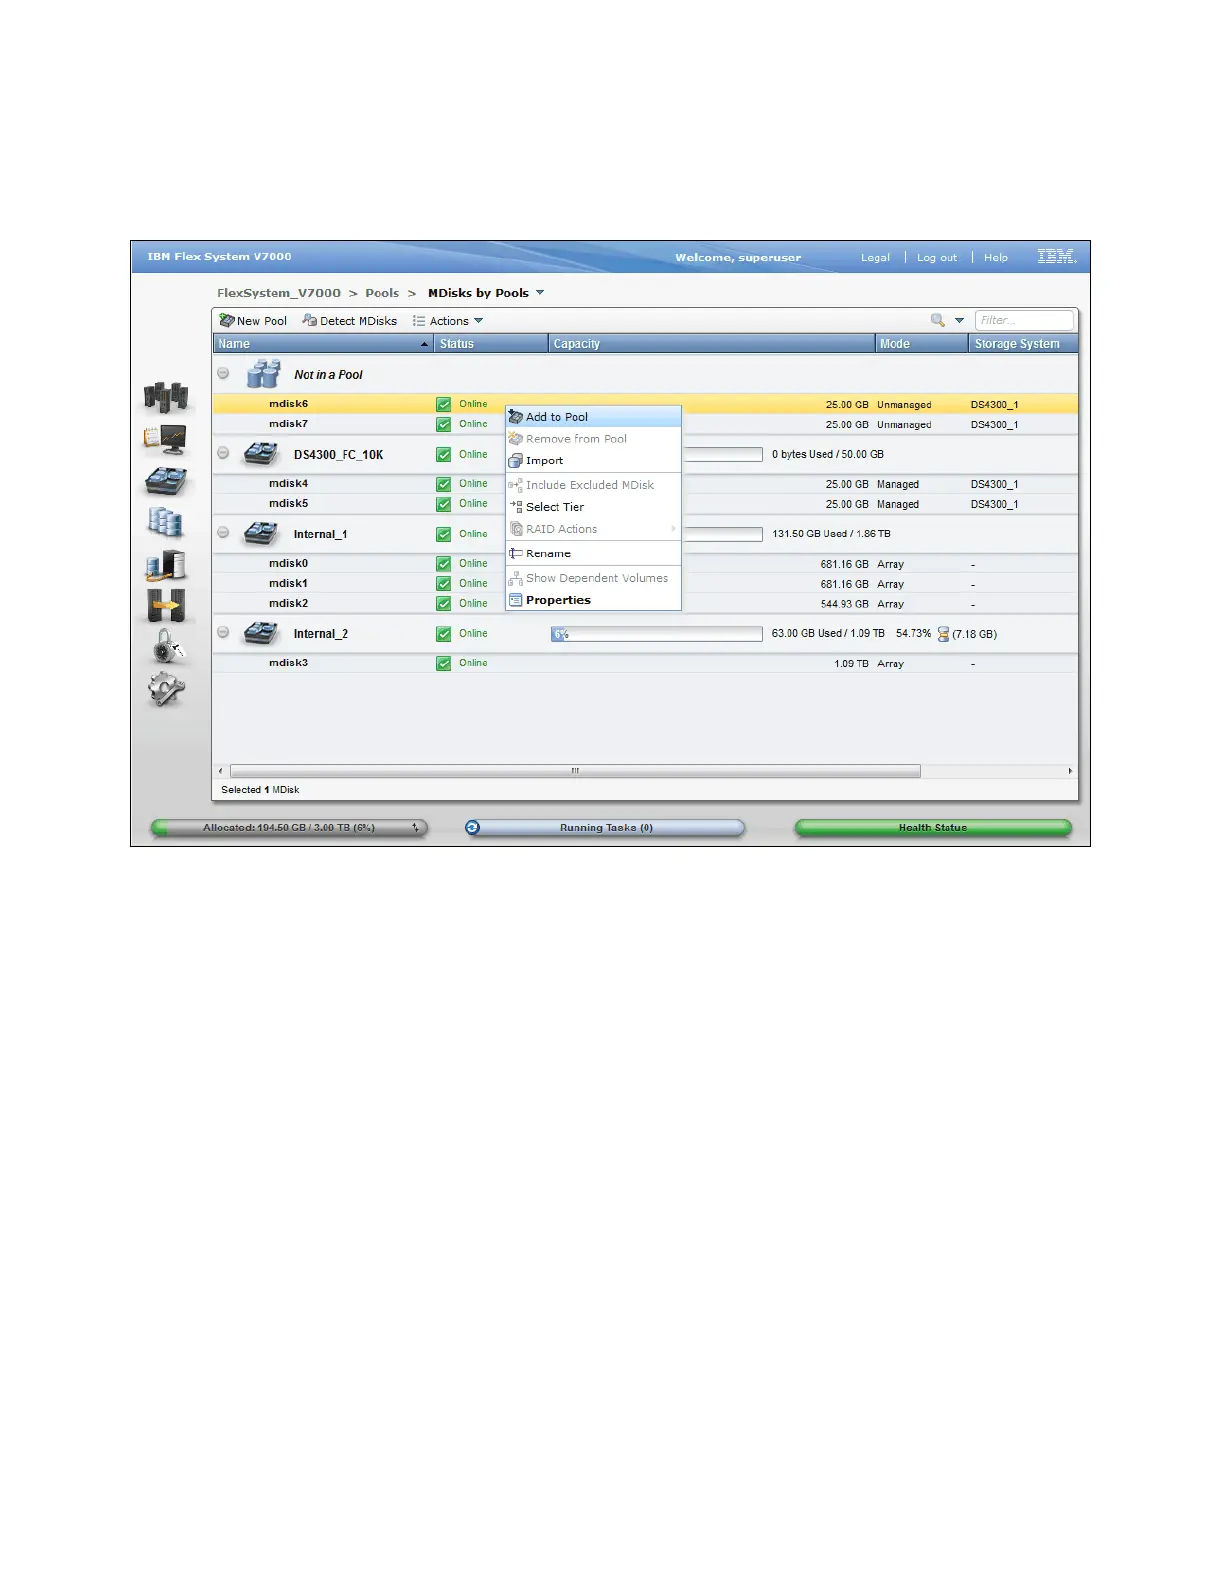Open the Help link

996,257
